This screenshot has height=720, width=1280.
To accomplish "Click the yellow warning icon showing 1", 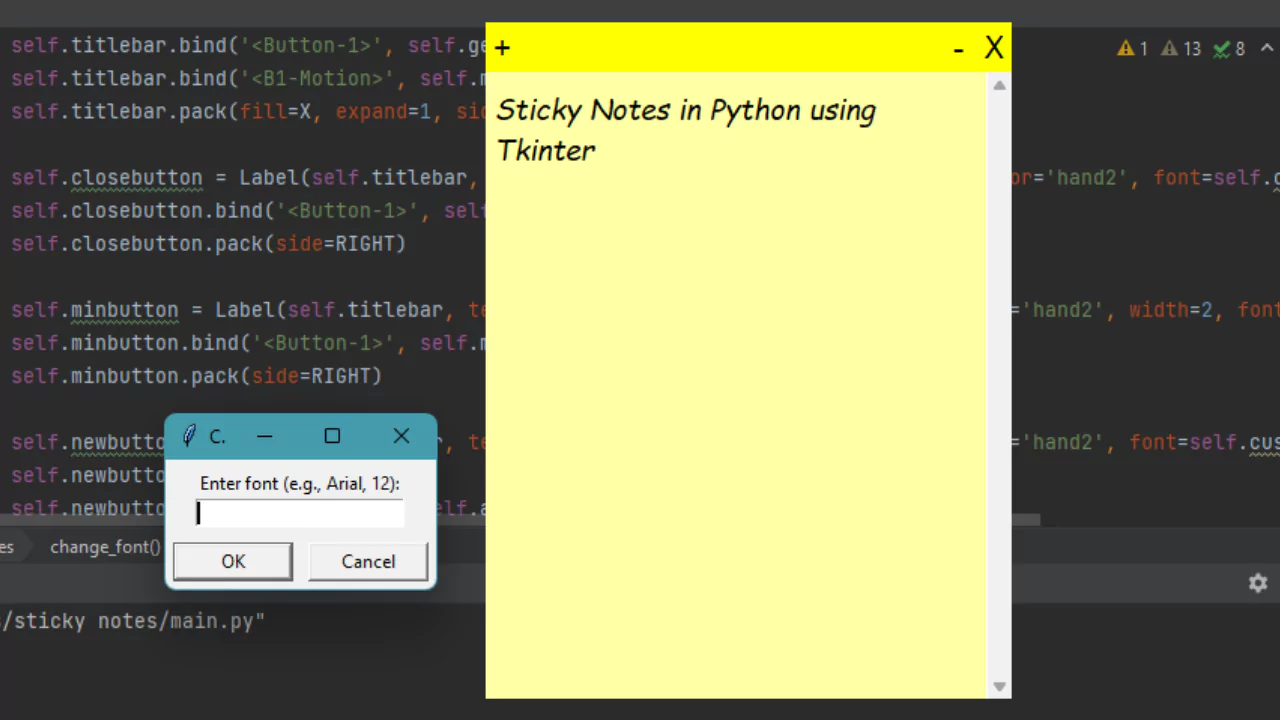I will point(1128,47).
